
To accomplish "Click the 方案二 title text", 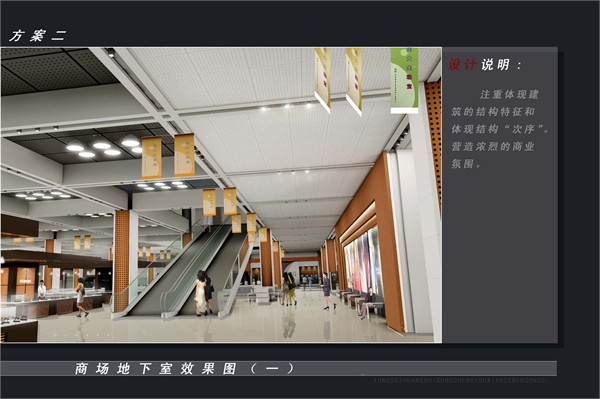I will click(38, 36).
